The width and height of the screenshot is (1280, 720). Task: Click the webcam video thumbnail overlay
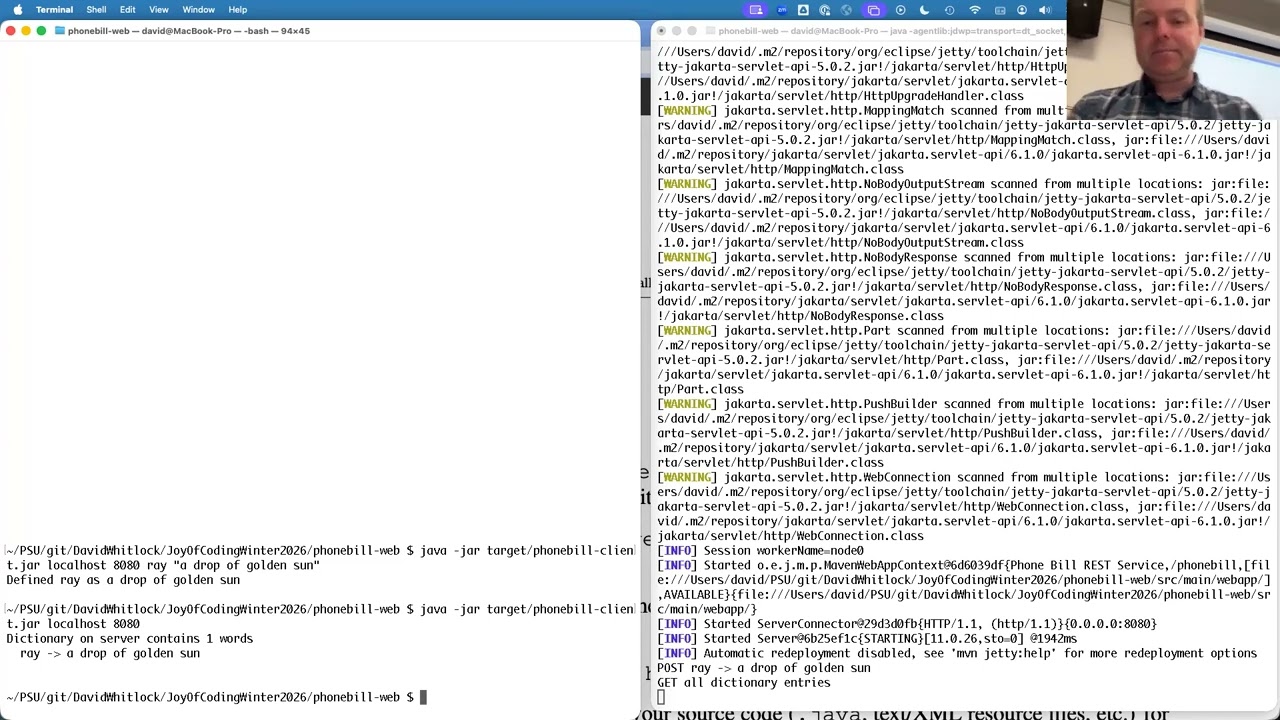pos(1173,60)
